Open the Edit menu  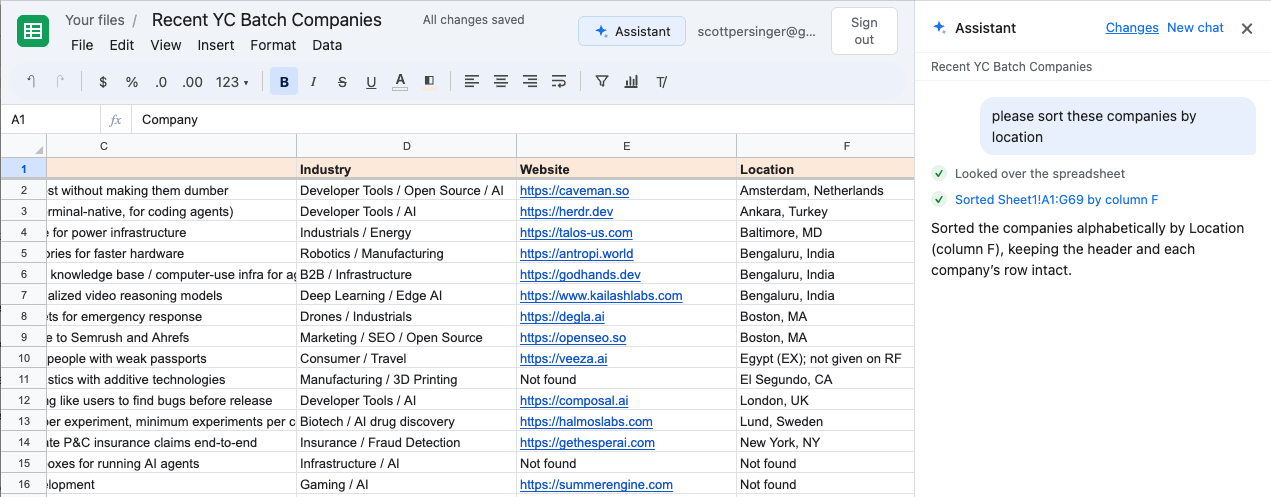point(122,45)
